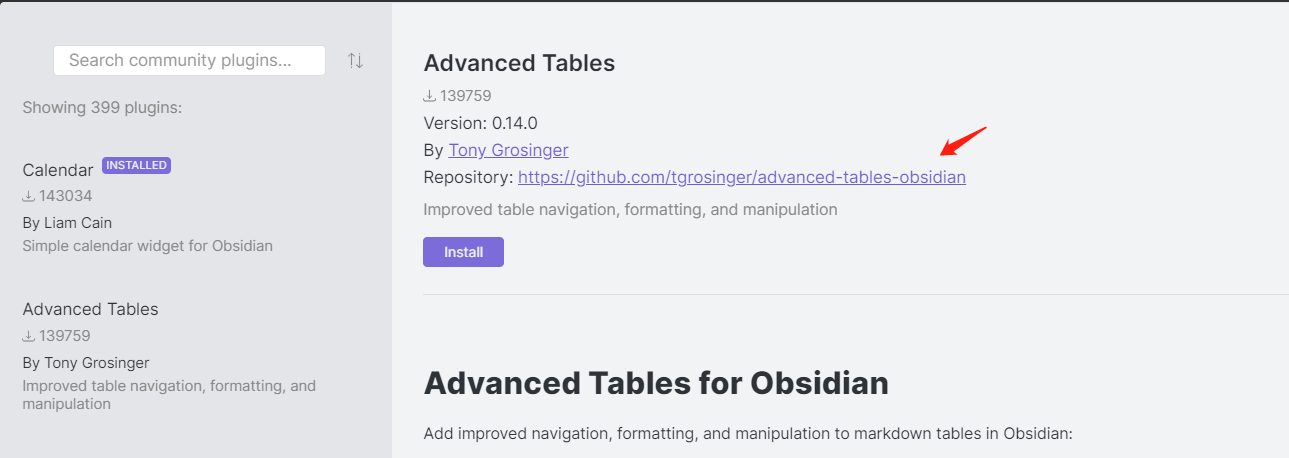Click the Advanced Tables title in details
1289x458 pixels.
click(519, 63)
